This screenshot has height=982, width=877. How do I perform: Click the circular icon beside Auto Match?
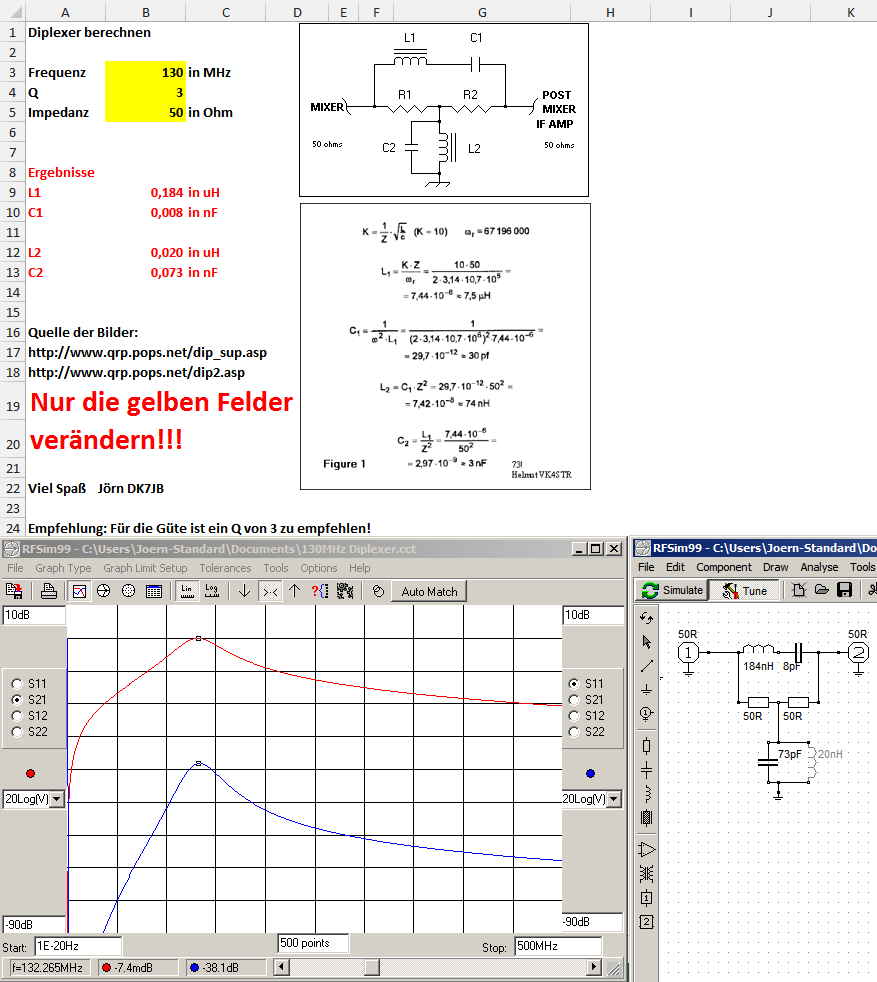click(378, 591)
